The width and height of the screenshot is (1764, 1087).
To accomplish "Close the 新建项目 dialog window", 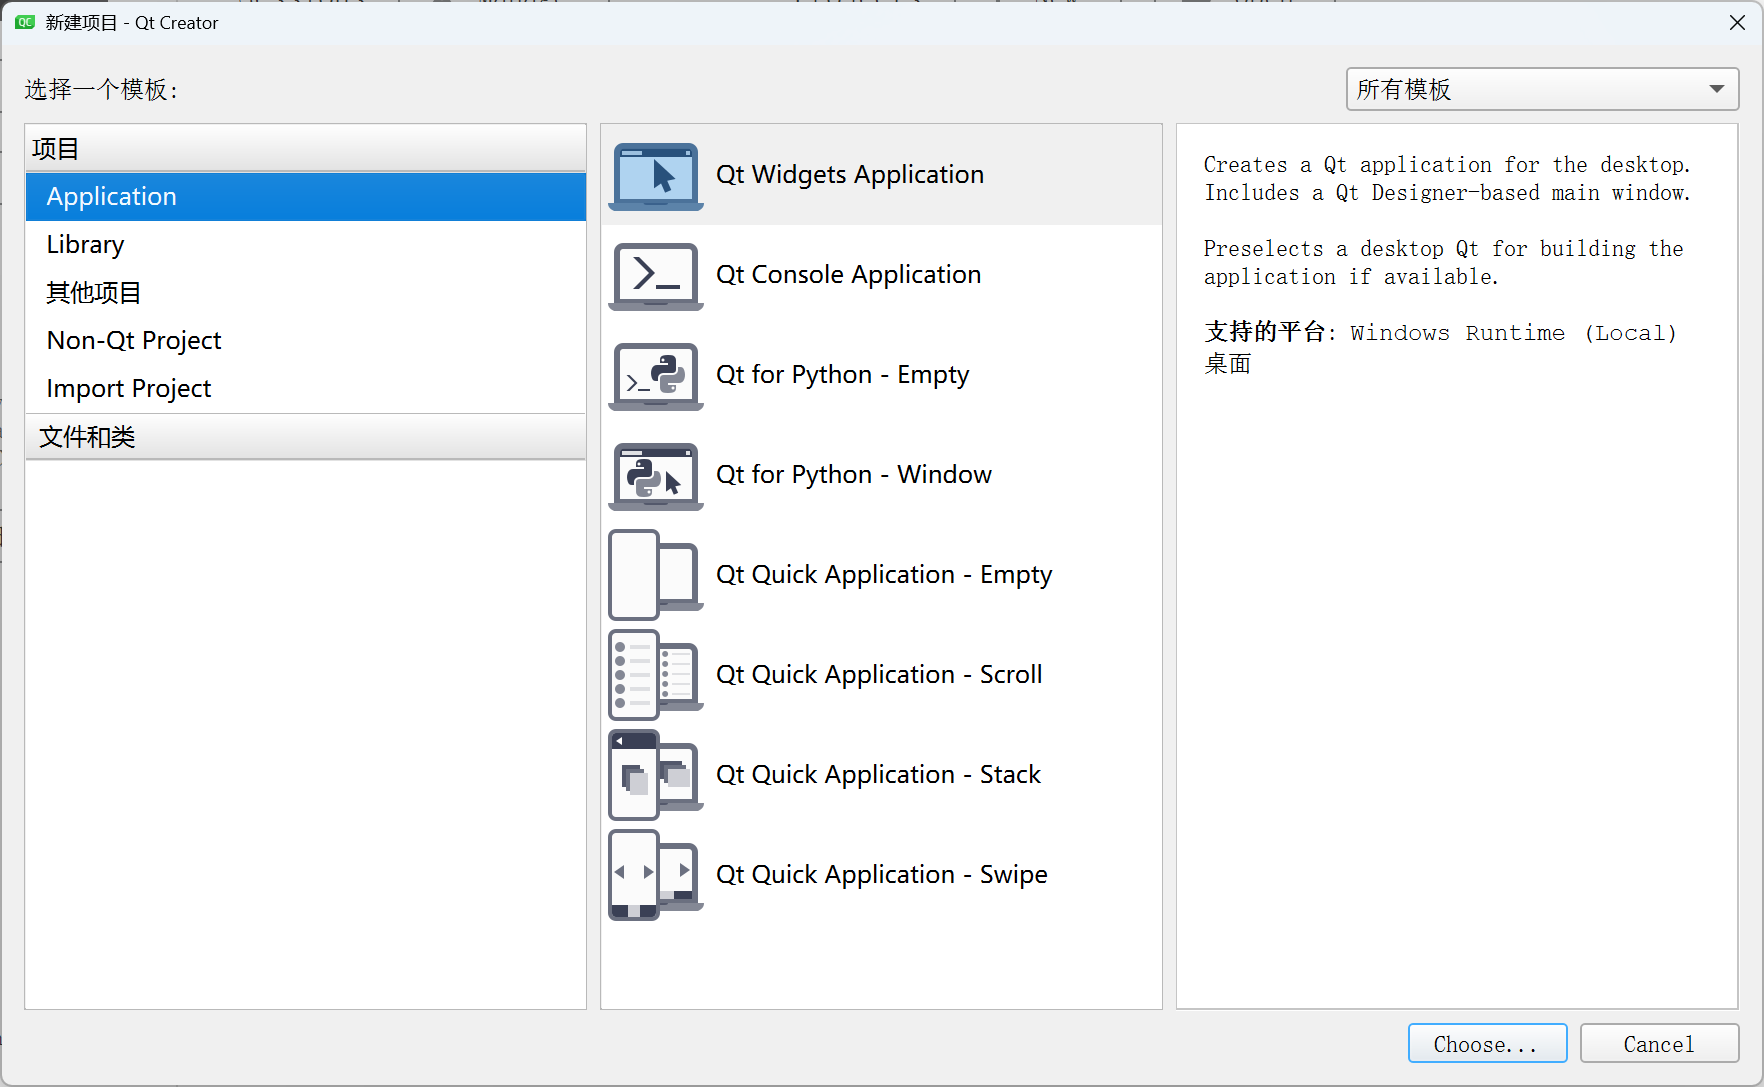I will point(1737,22).
